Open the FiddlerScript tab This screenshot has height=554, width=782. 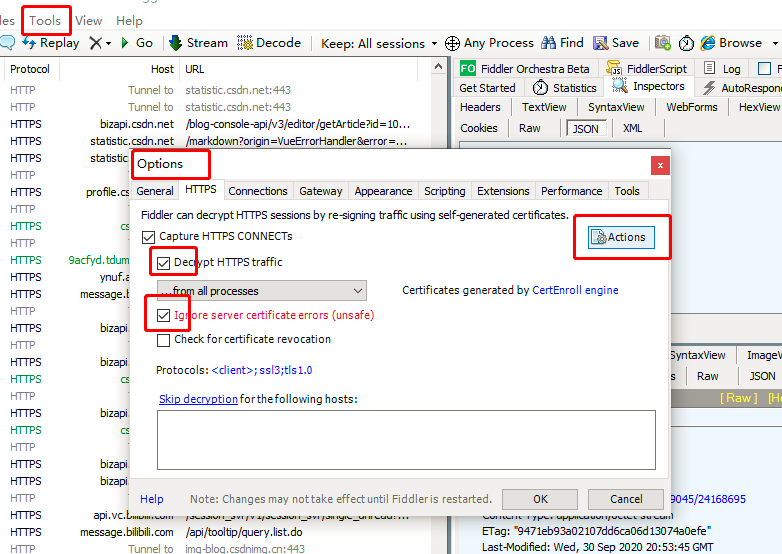tap(649, 68)
